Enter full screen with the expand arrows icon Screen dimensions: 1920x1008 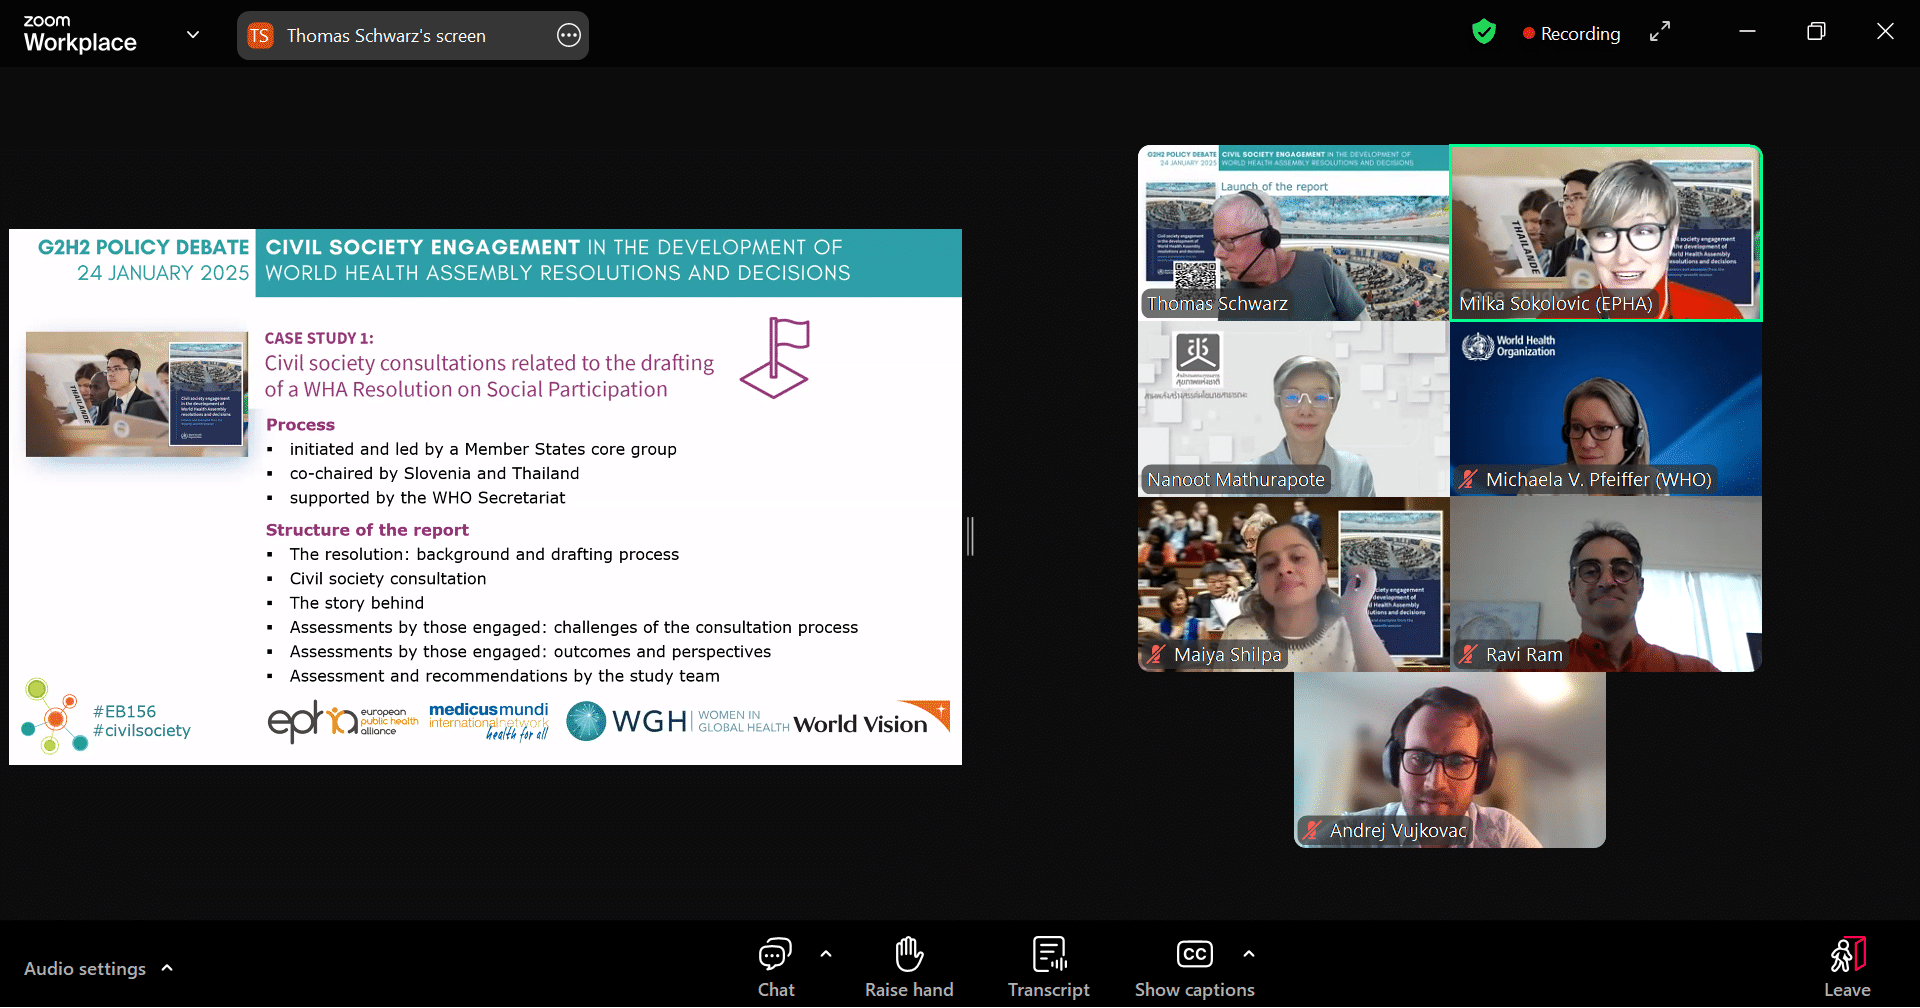tap(1660, 33)
